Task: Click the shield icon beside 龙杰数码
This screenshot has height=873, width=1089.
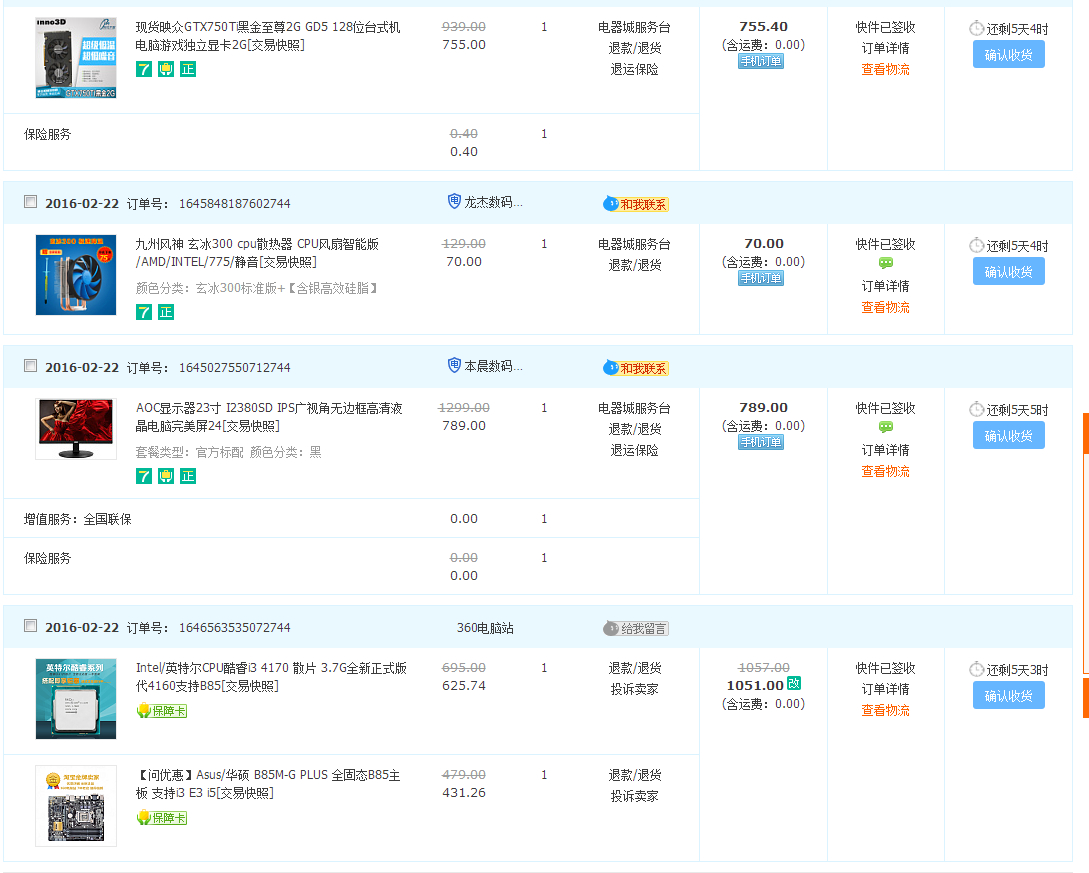Action: [454, 202]
